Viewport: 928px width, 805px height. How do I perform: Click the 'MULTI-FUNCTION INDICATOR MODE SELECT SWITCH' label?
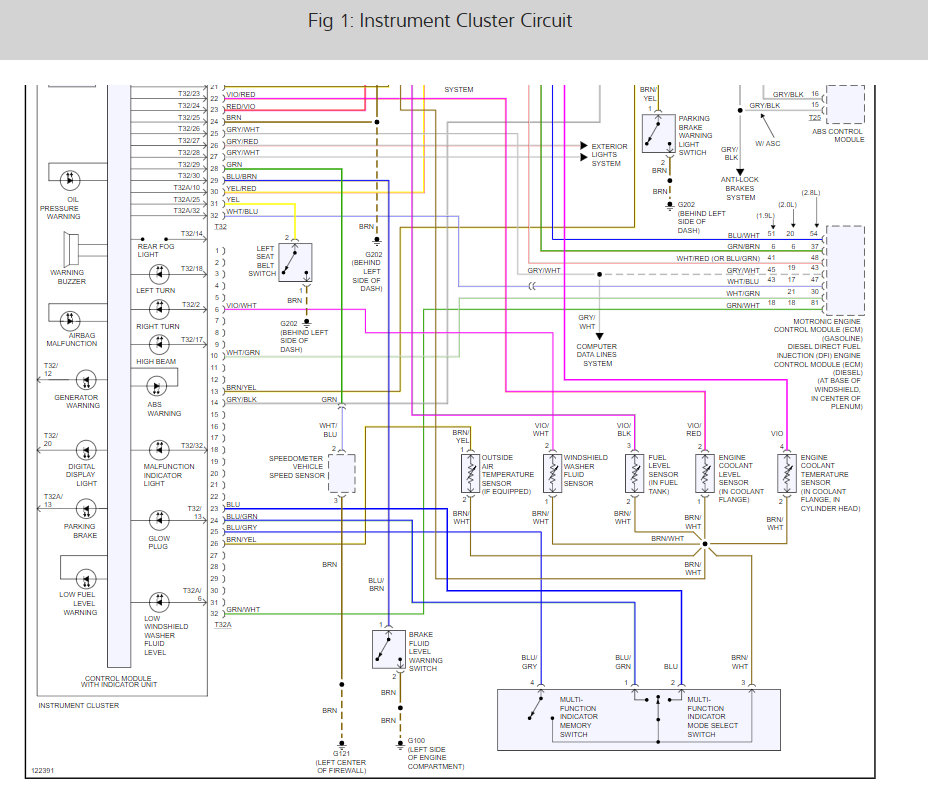pyautogui.click(x=713, y=717)
